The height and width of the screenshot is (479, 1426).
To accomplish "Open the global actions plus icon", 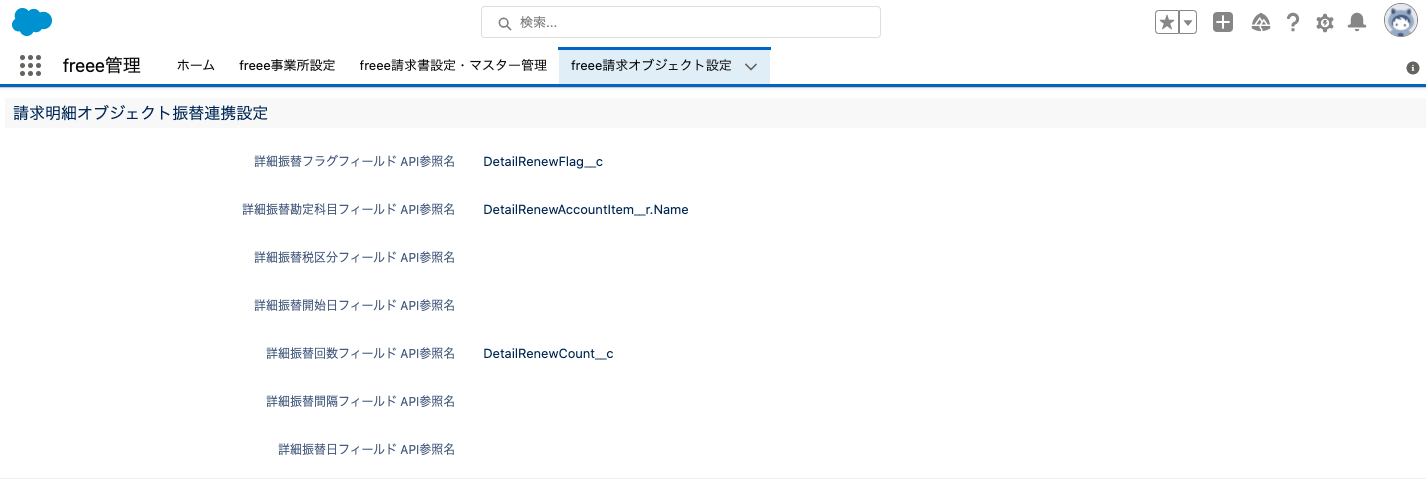I will tap(1223, 22).
